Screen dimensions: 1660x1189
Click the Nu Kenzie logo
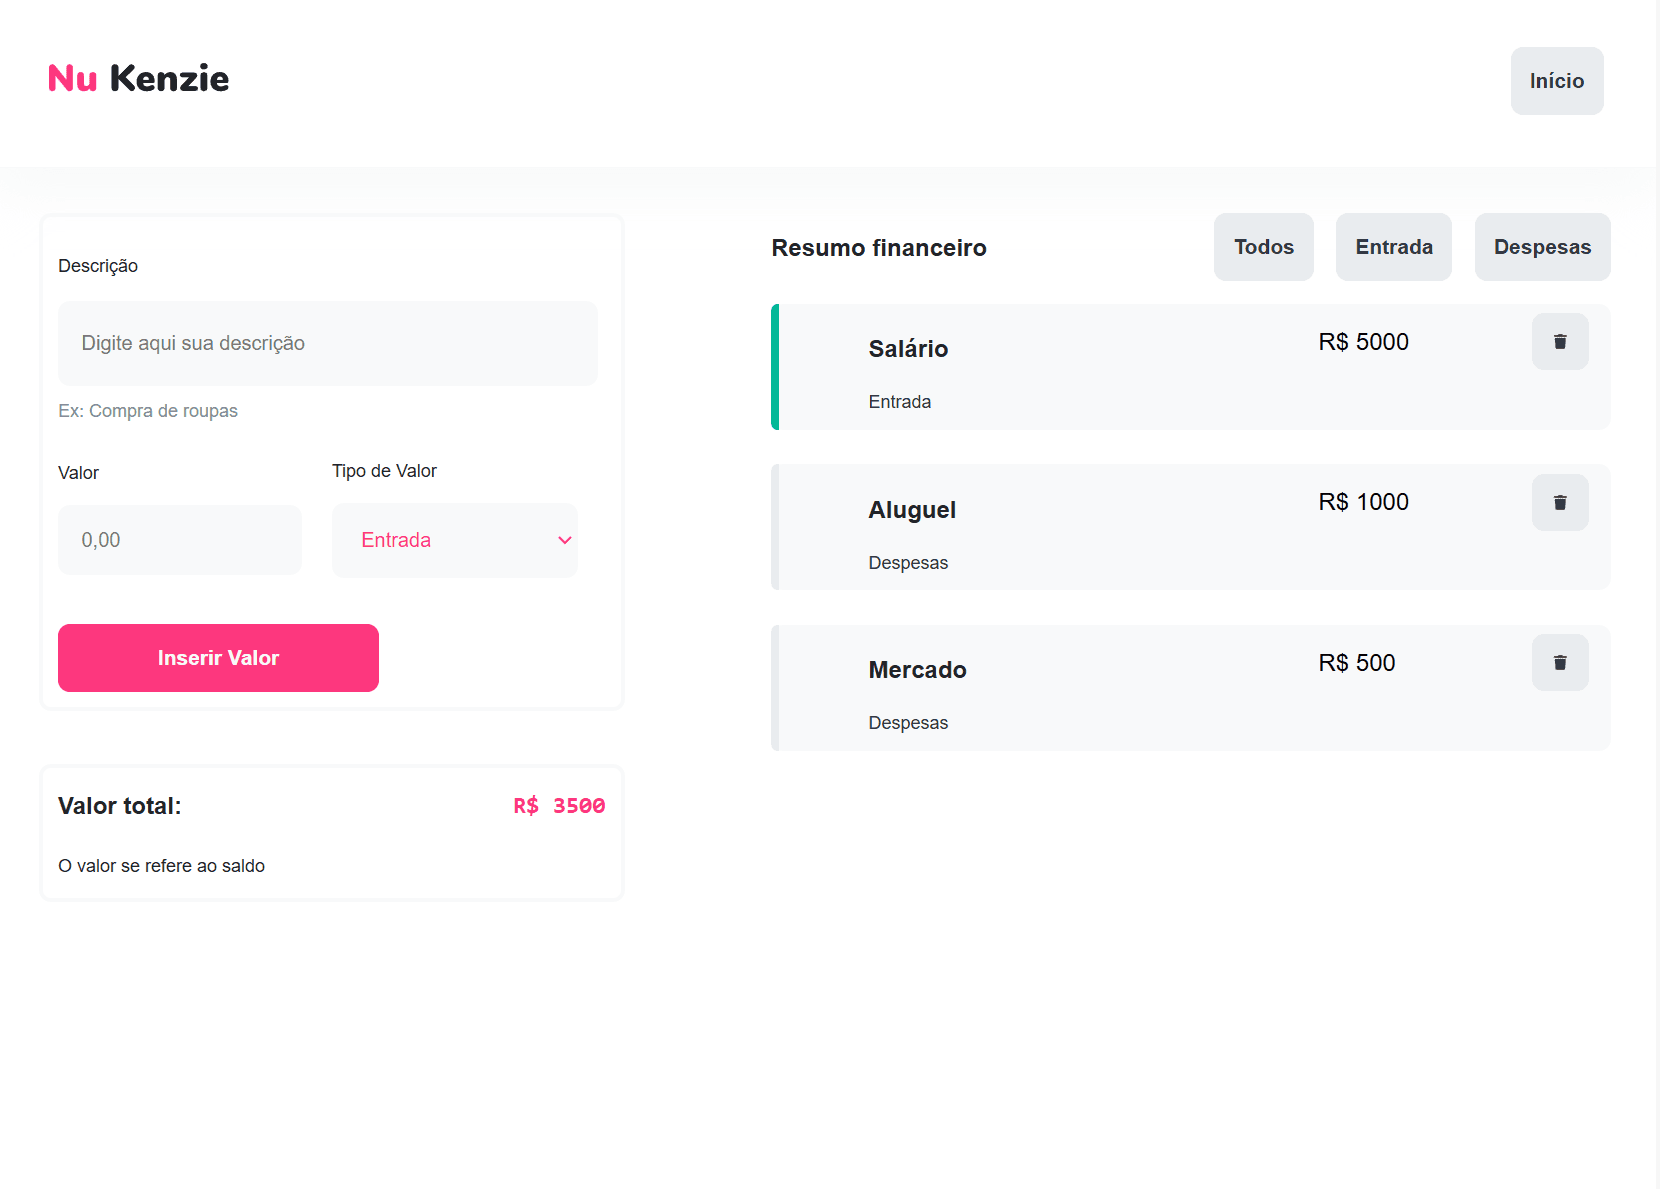[x=139, y=78]
